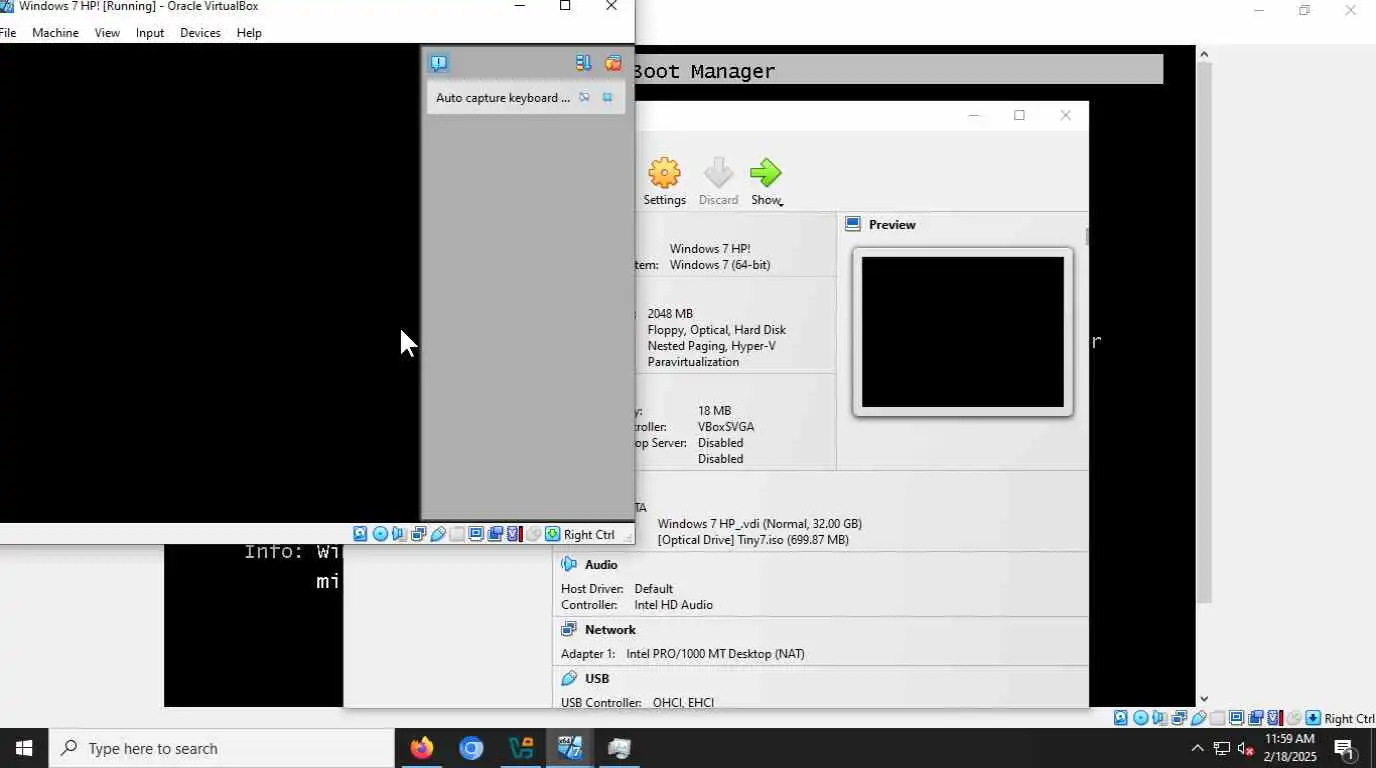Click the 2048 MB base memory value
The height and width of the screenshot is (768, 1376).
[x=670, y=314]
